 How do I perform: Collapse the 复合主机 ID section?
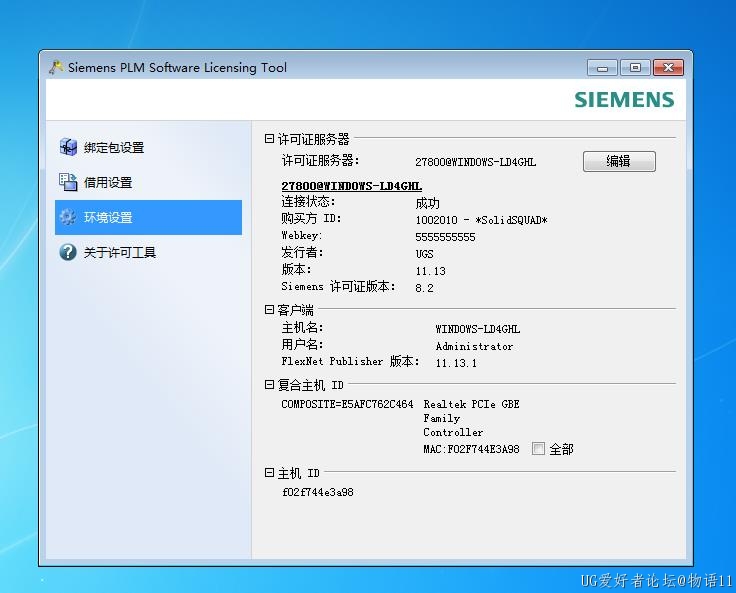point(269,385)
